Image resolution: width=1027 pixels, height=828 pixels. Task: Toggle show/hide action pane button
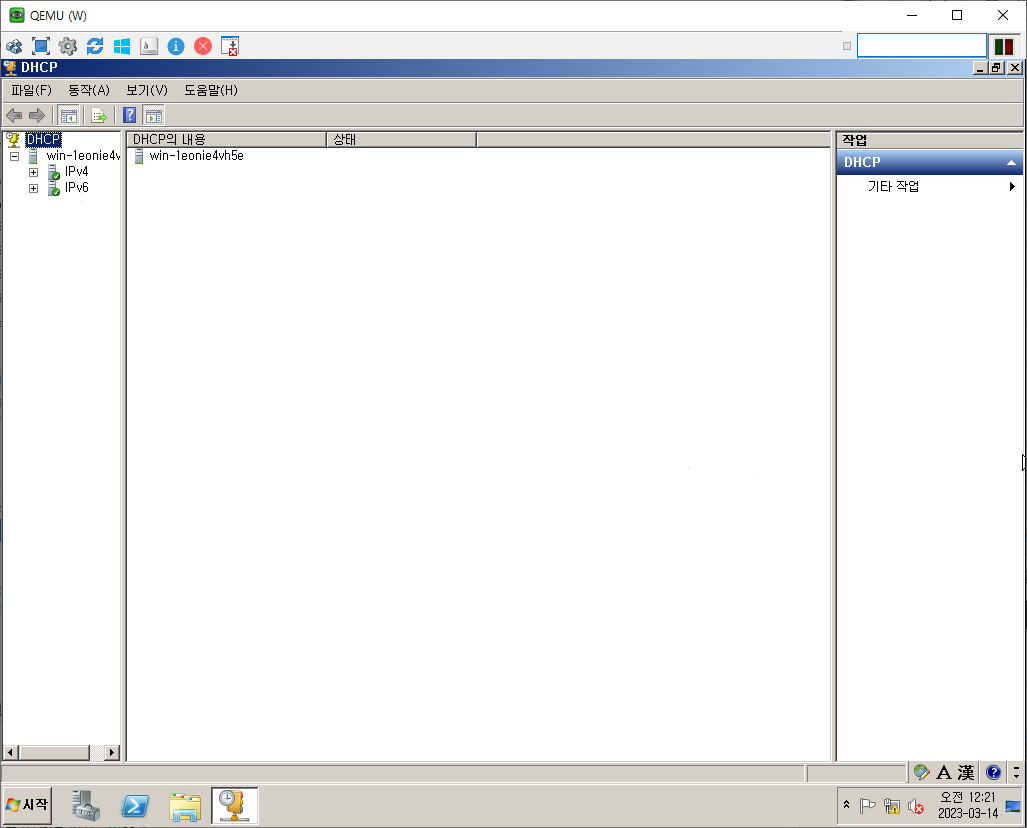point(154,116)
